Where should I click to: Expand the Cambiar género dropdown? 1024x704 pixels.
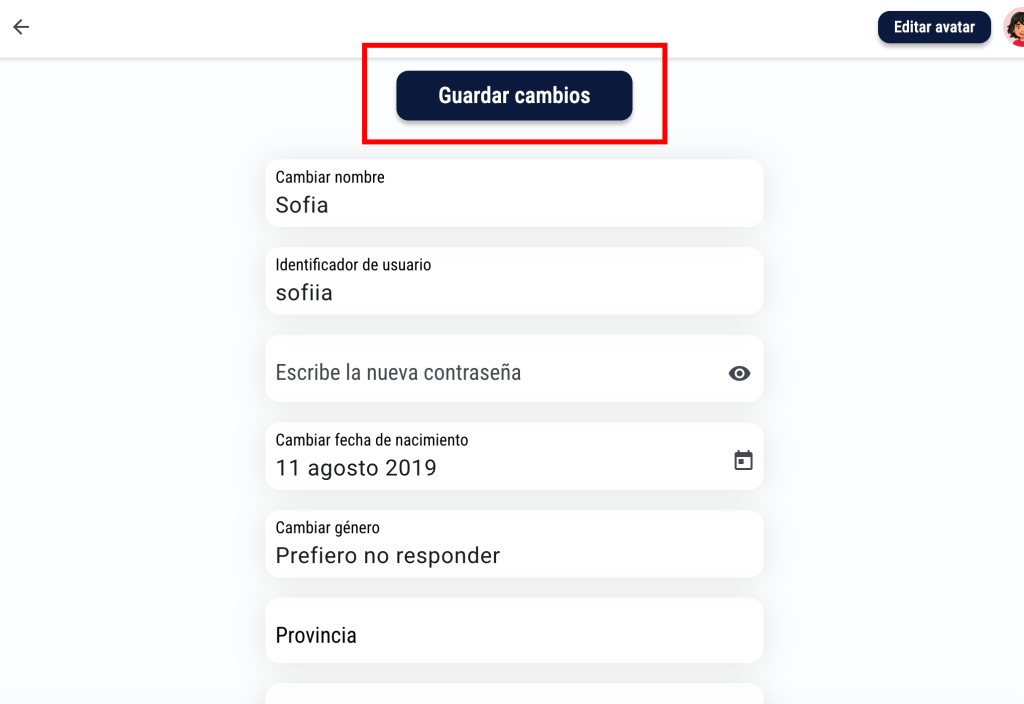[x=514, y=544]
